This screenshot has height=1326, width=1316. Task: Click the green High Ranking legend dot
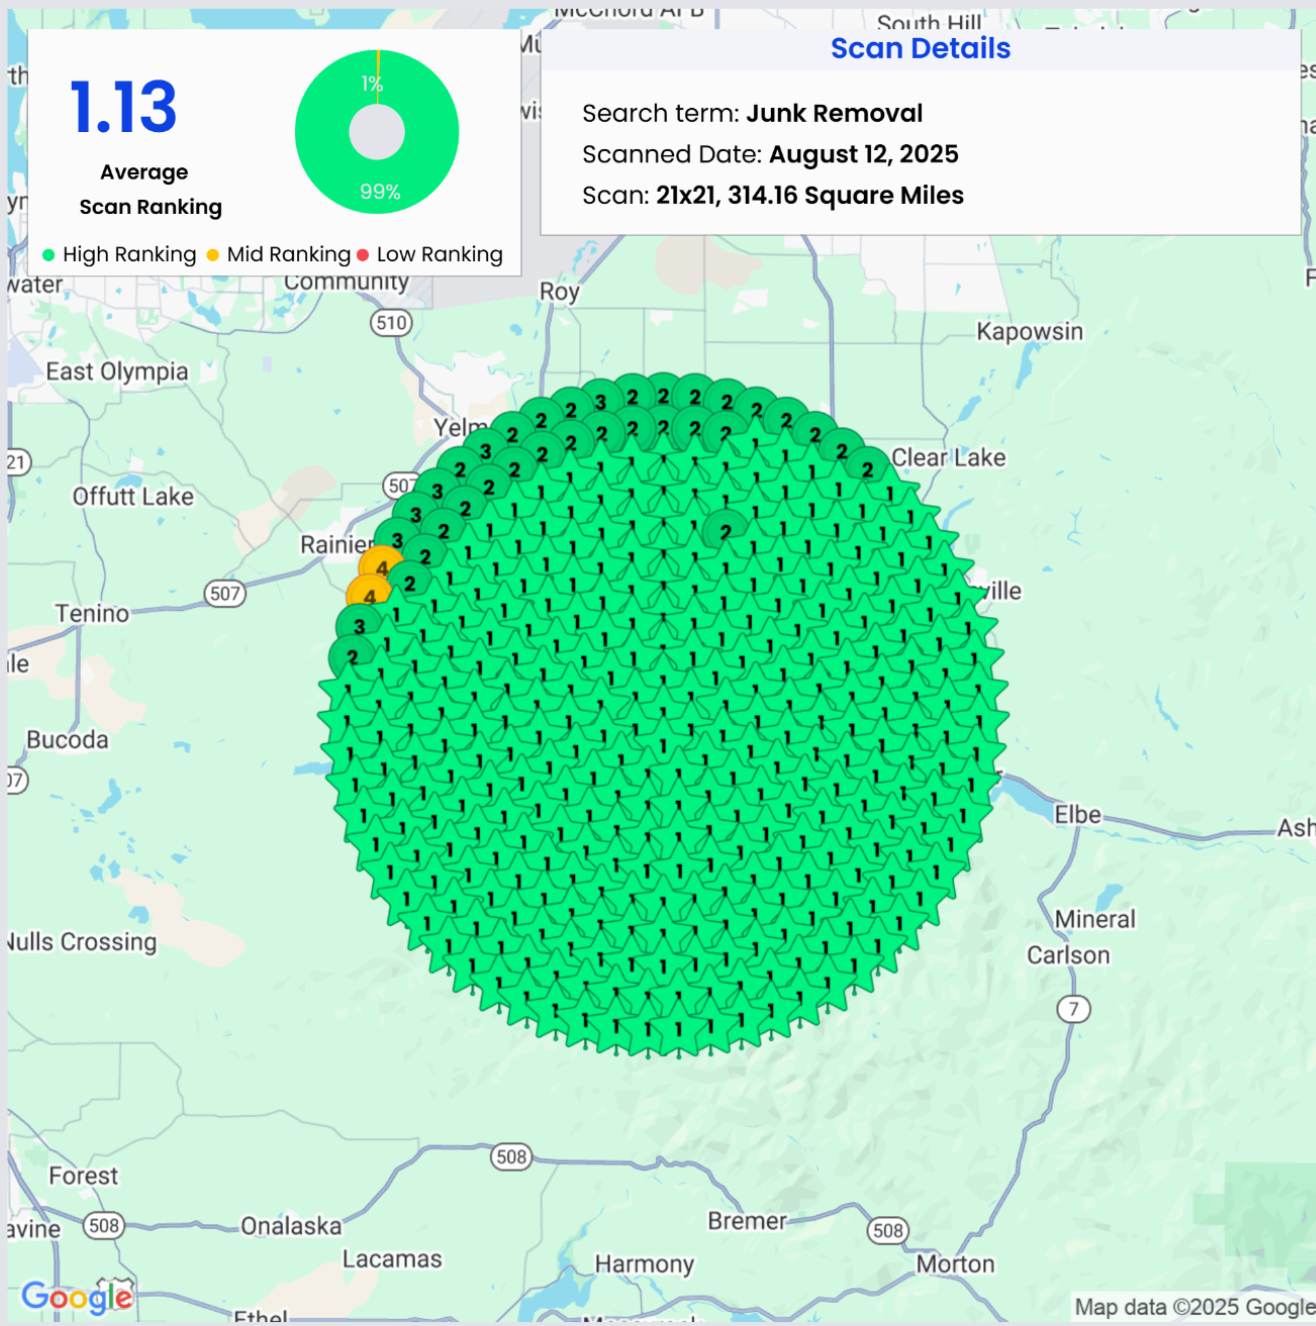48,255
